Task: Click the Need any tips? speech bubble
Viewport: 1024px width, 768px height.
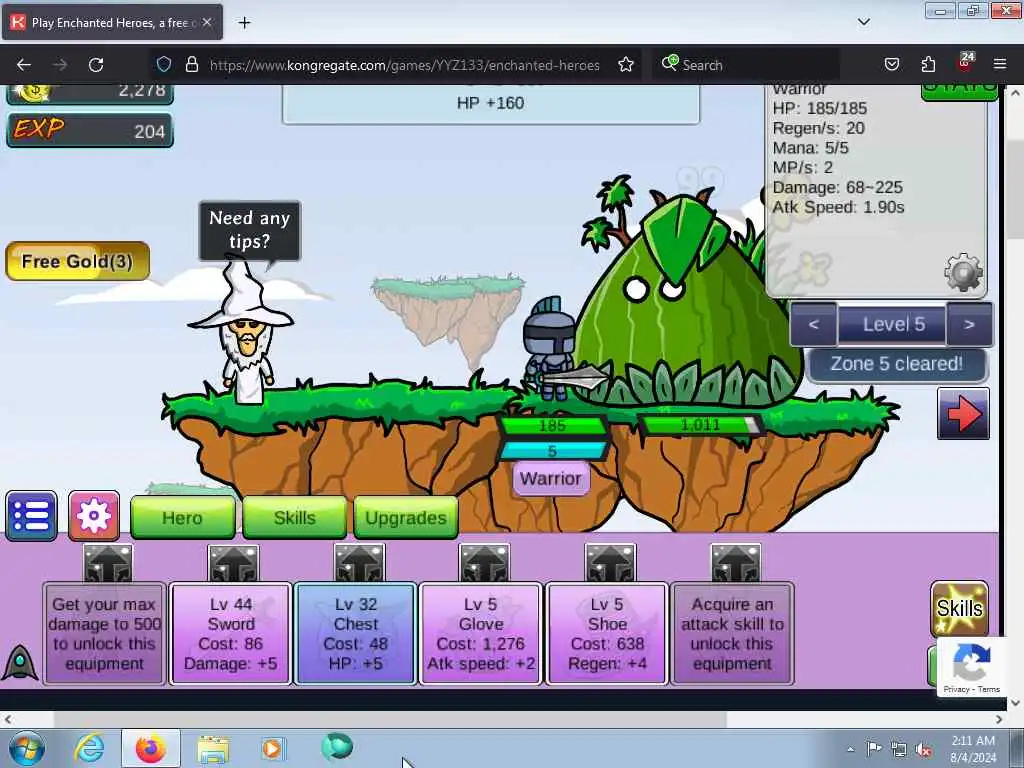Action: pyautogui.click(x=249, y=230)
